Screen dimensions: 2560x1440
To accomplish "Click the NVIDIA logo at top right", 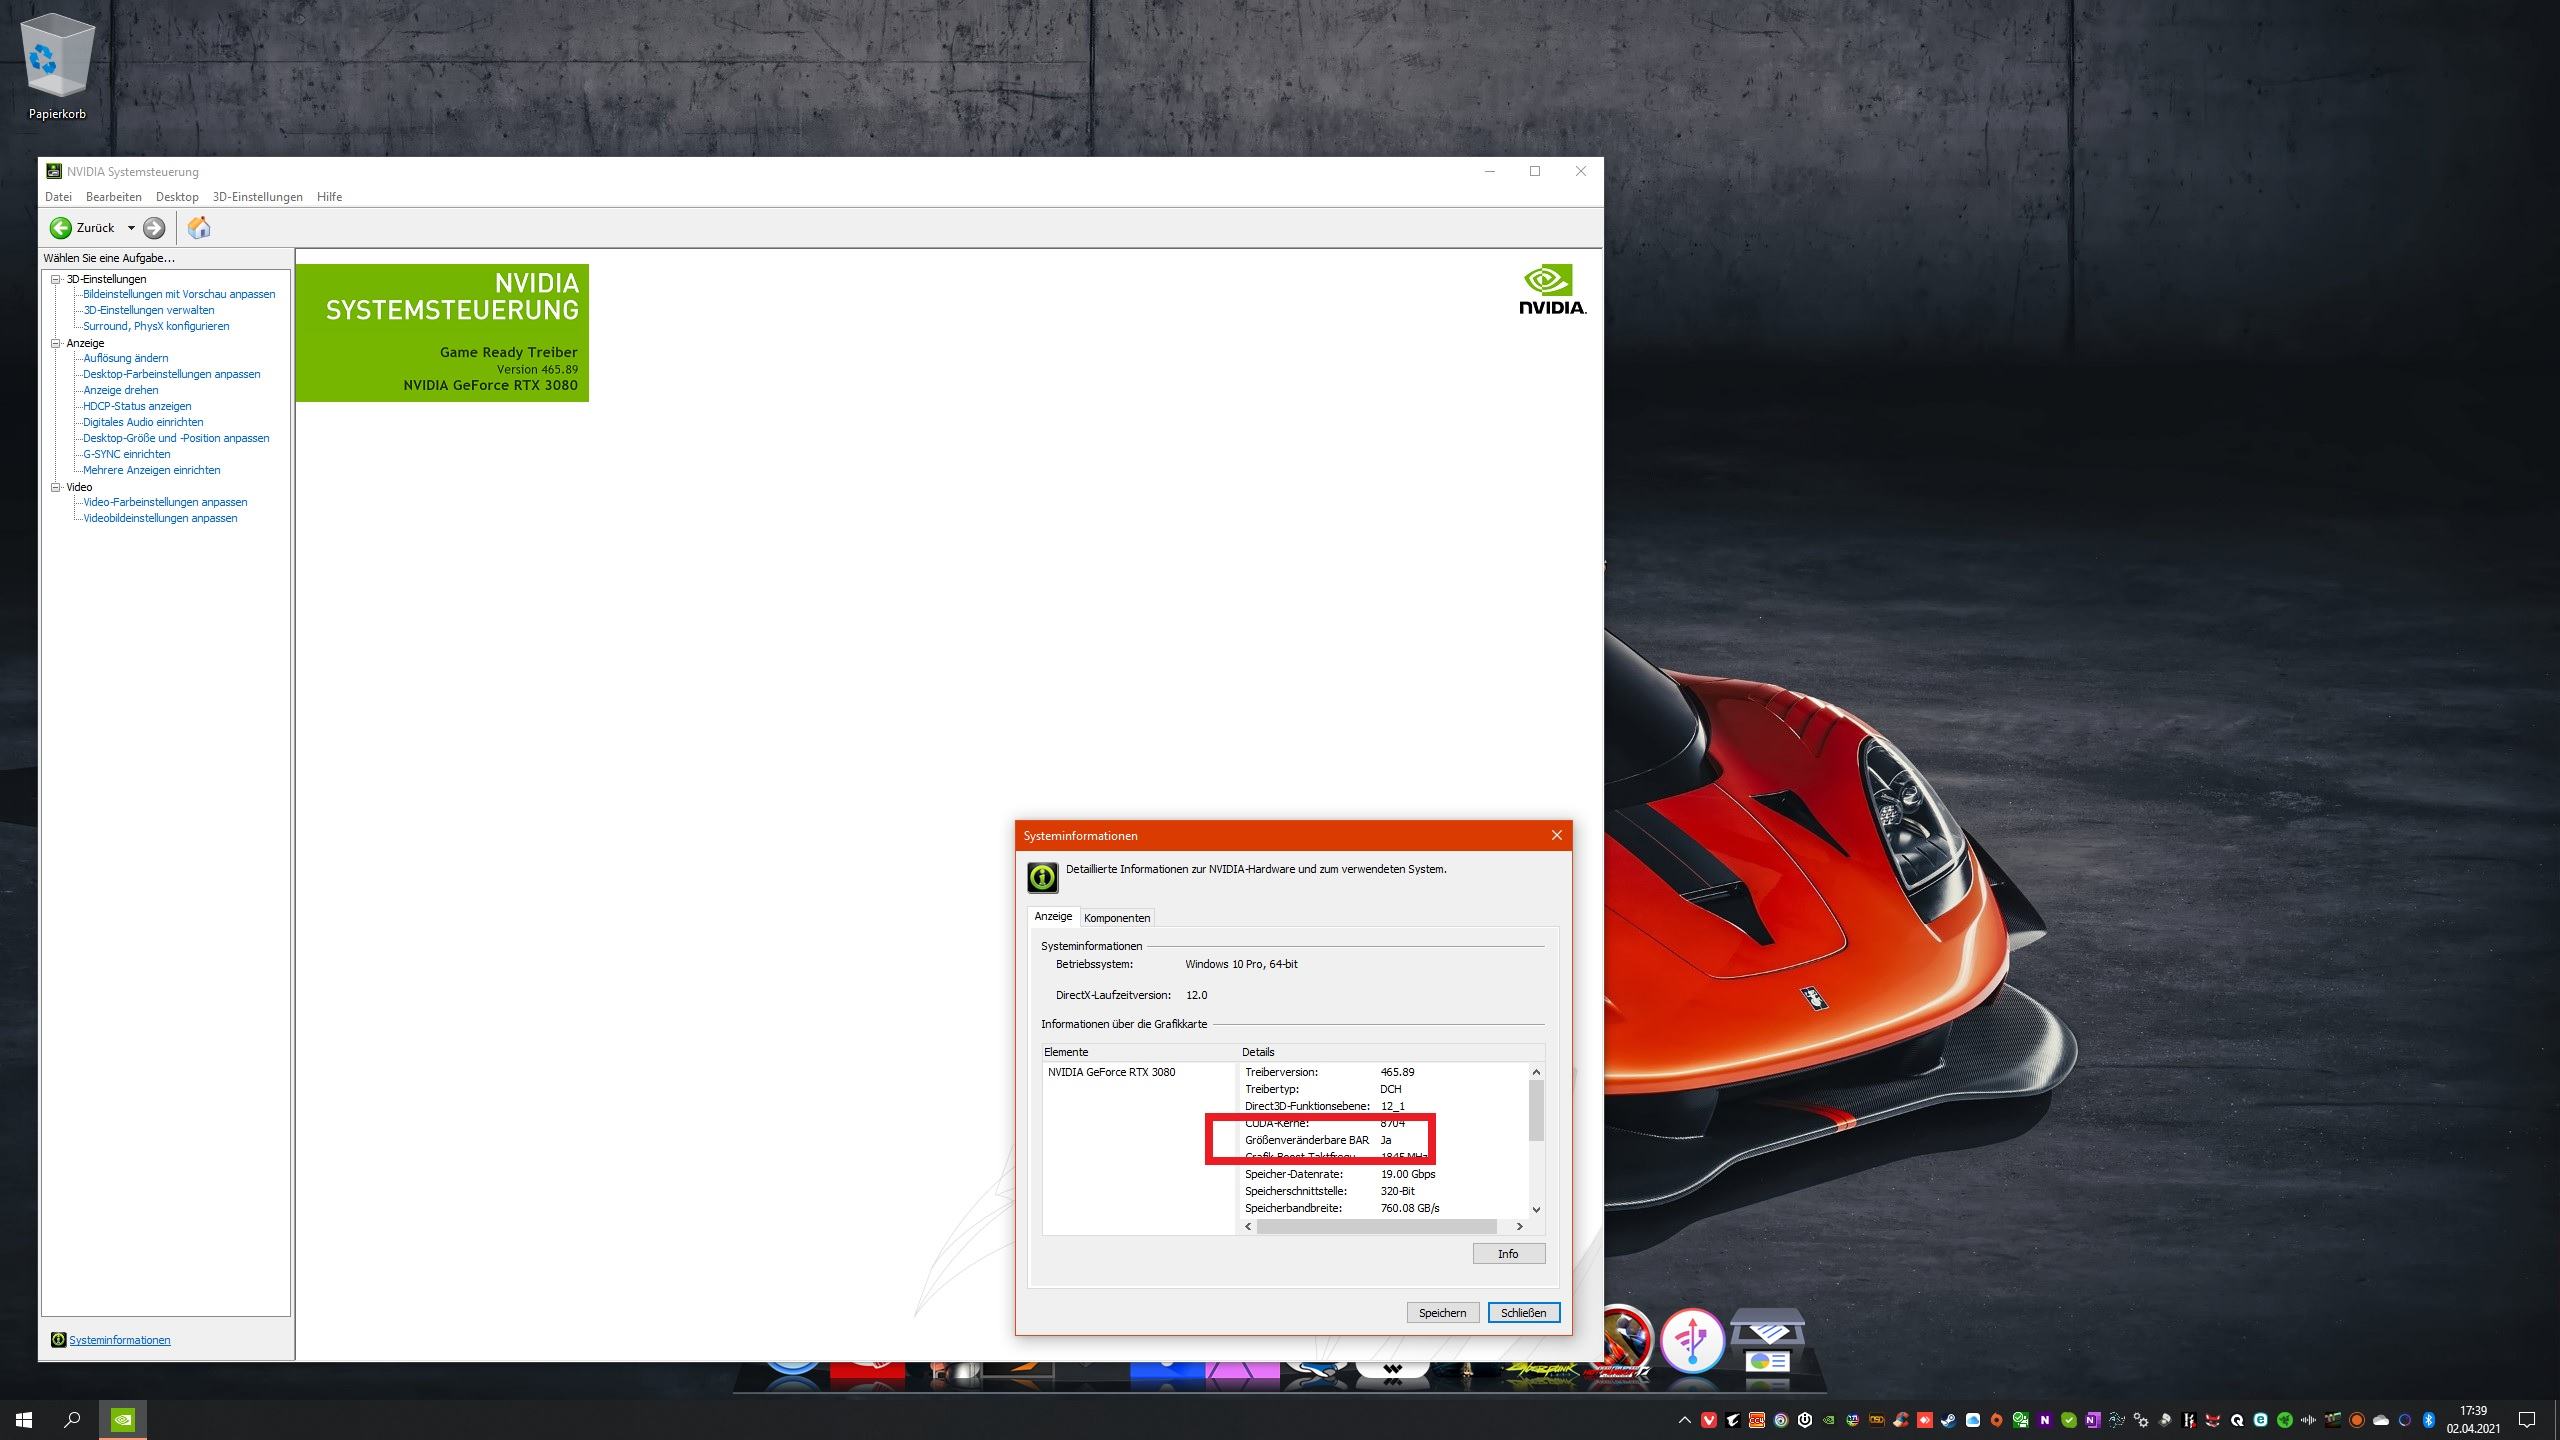I will (1552, 289).
